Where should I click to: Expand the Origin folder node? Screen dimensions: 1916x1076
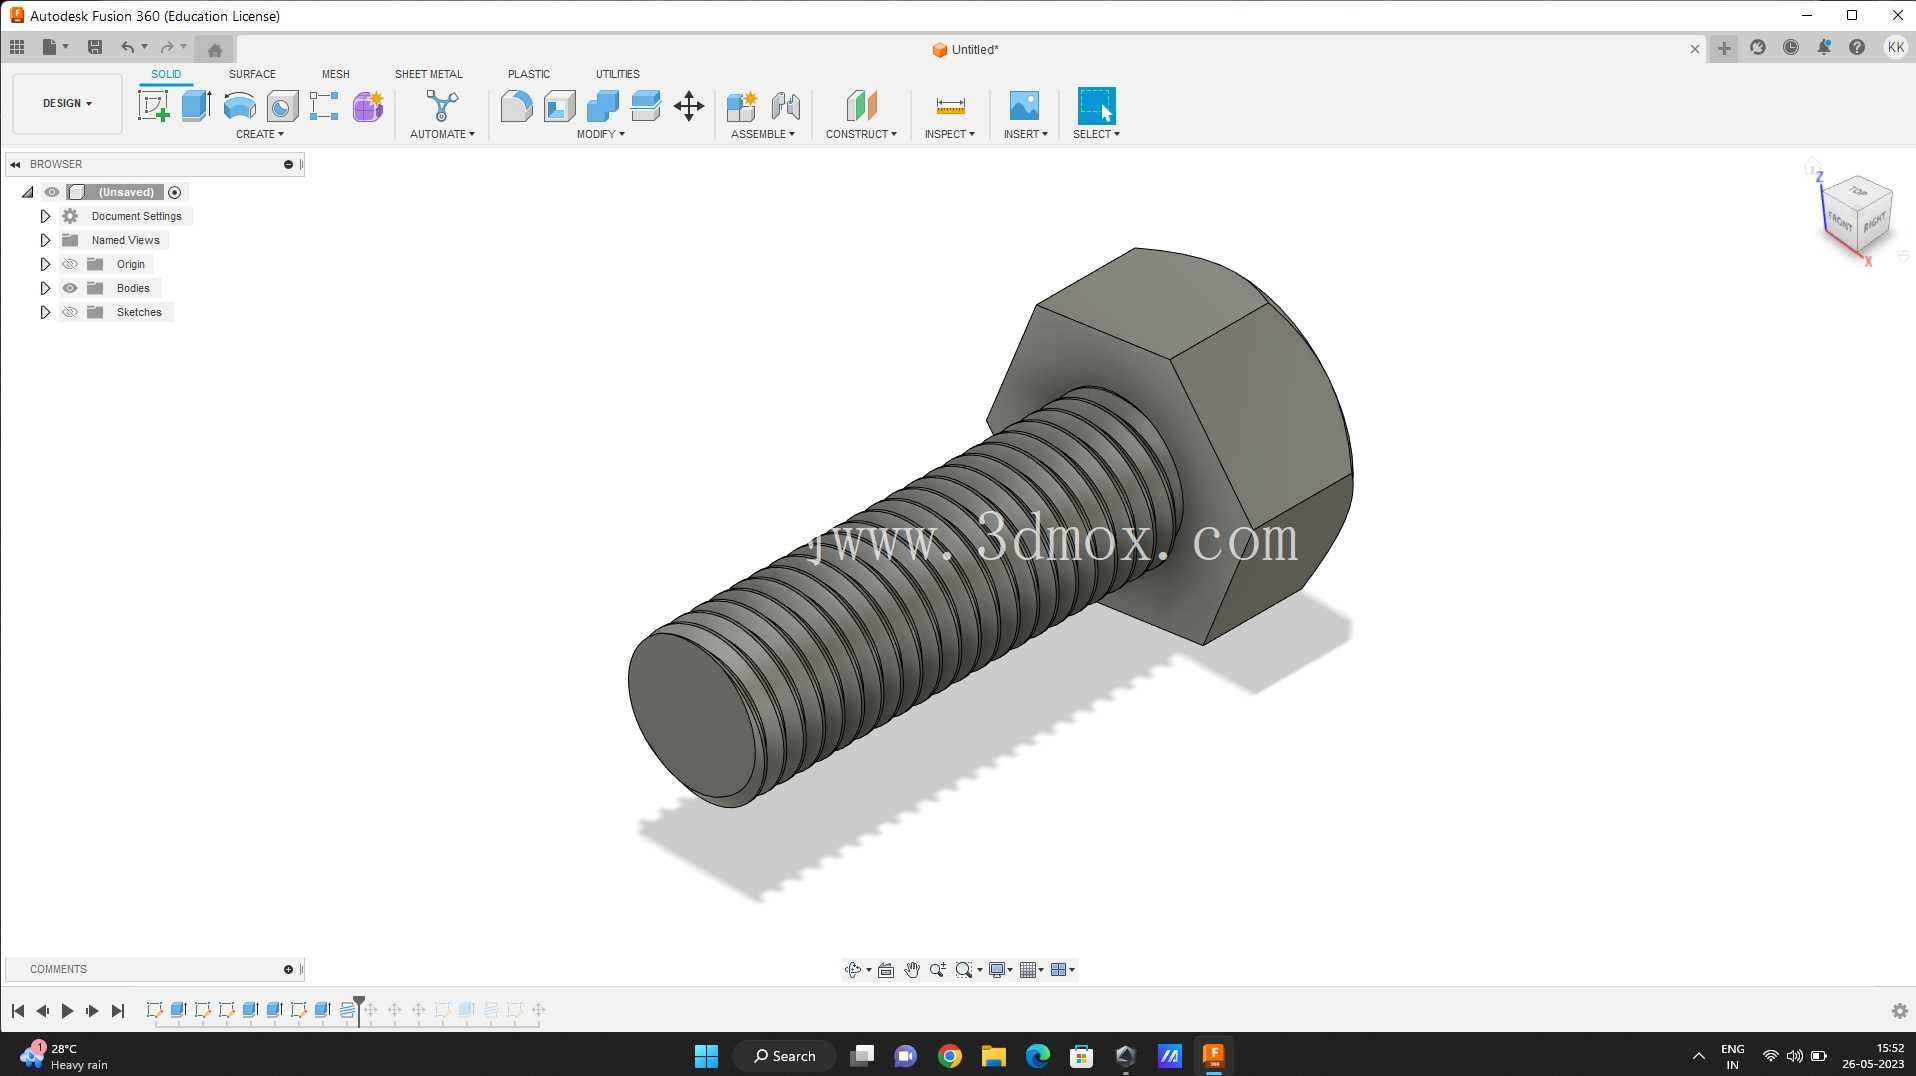pyautogui.click(x=45, y=264)
